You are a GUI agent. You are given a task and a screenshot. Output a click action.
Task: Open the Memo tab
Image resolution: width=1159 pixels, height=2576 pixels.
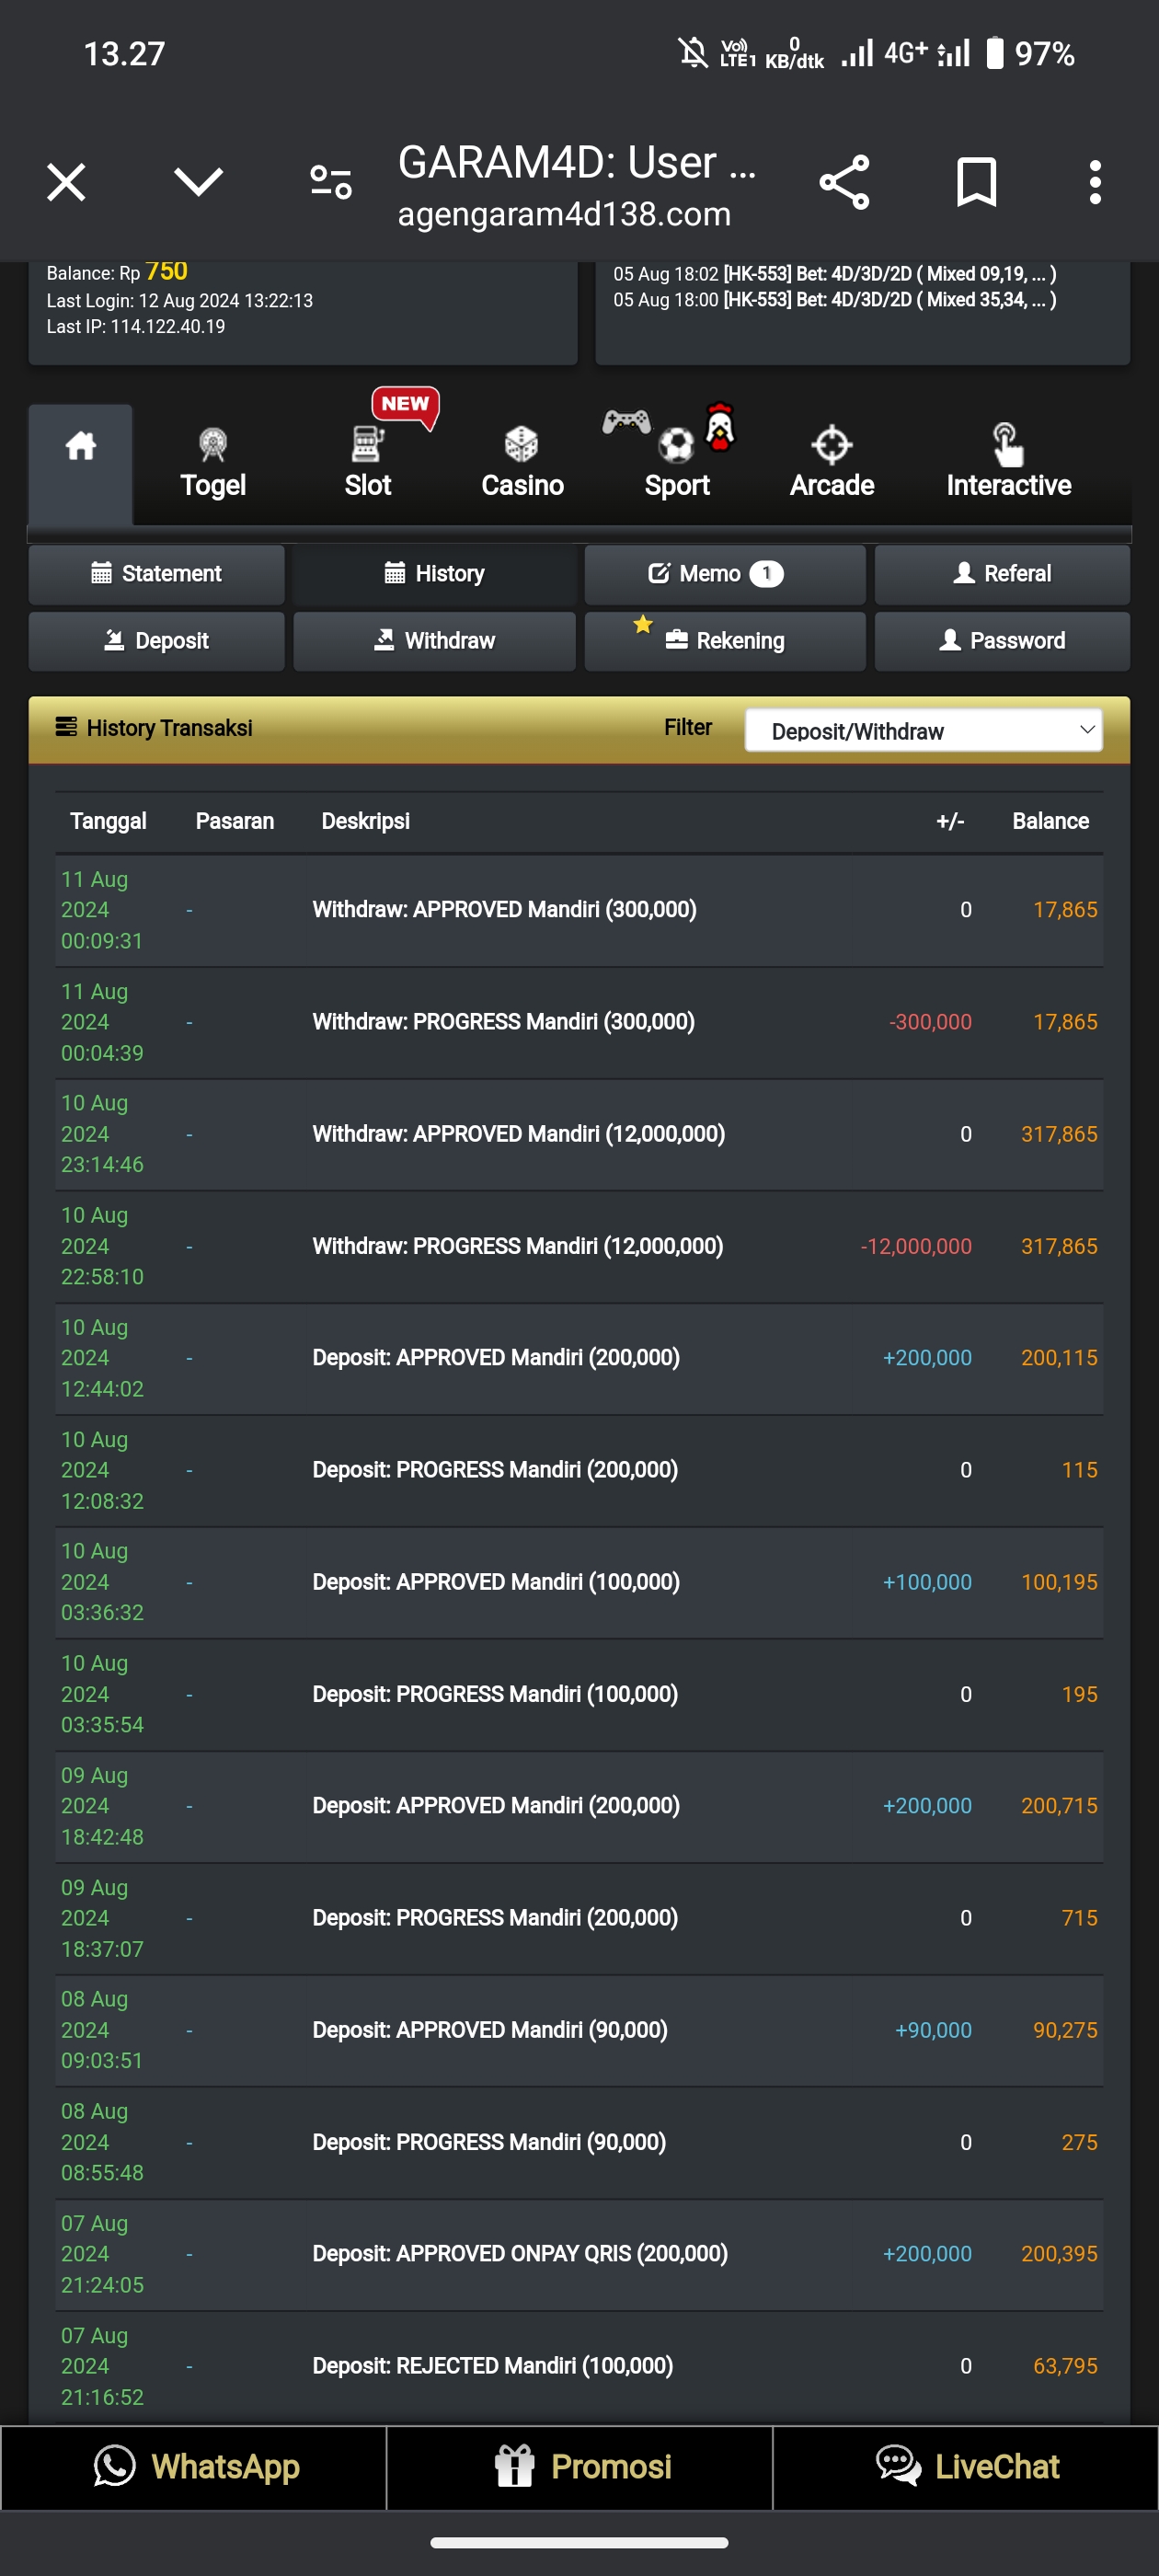[x=724, y=574]
